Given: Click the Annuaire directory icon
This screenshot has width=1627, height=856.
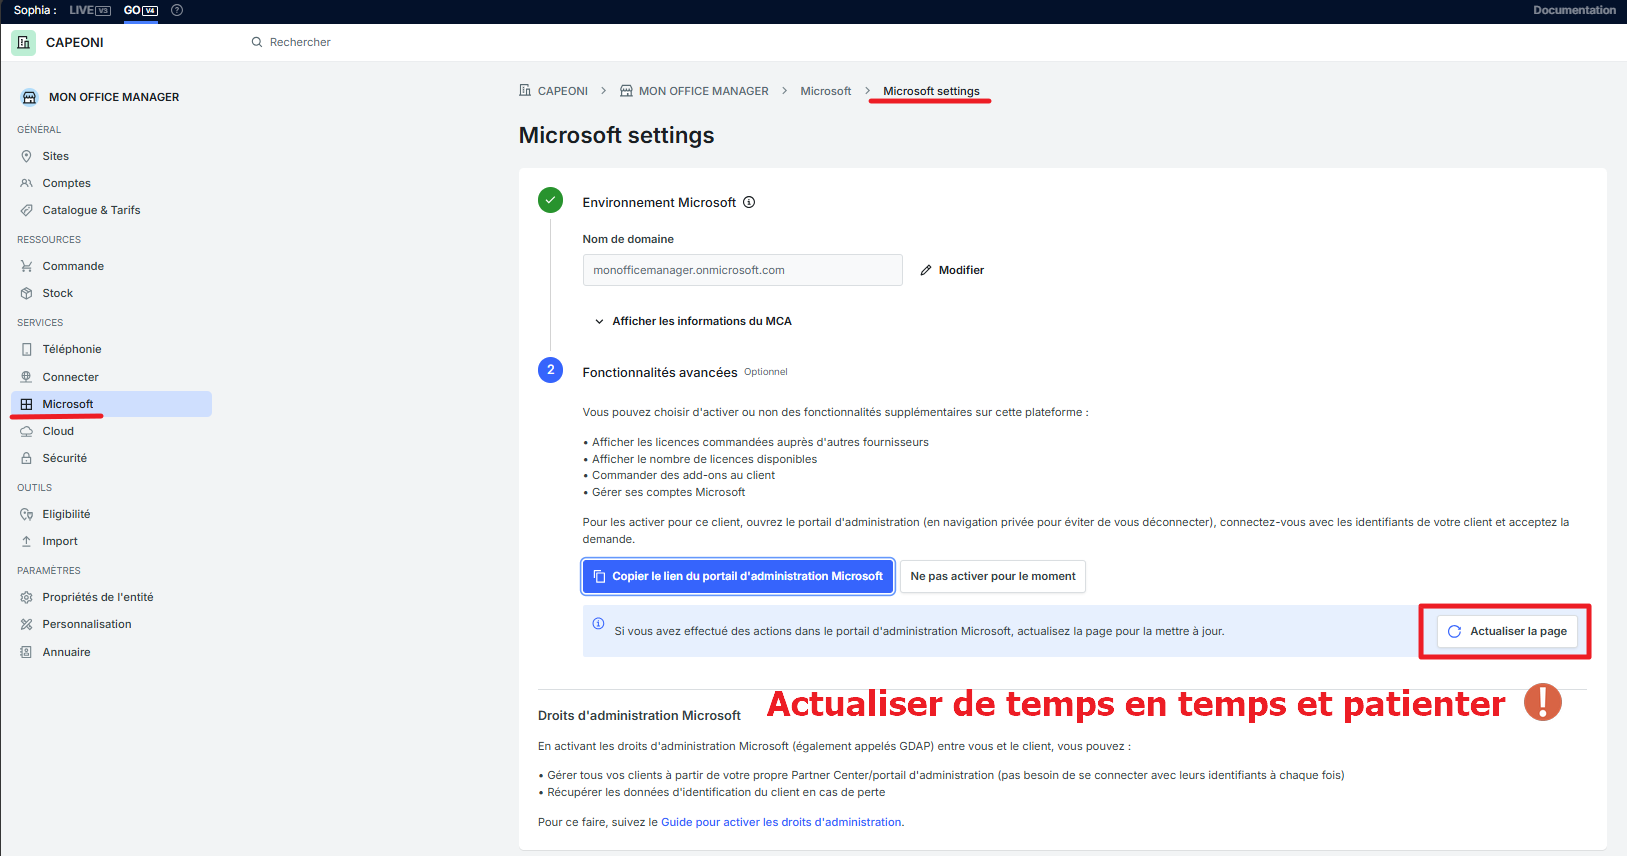Looking at the screenshot, I should tap(27, 652).
